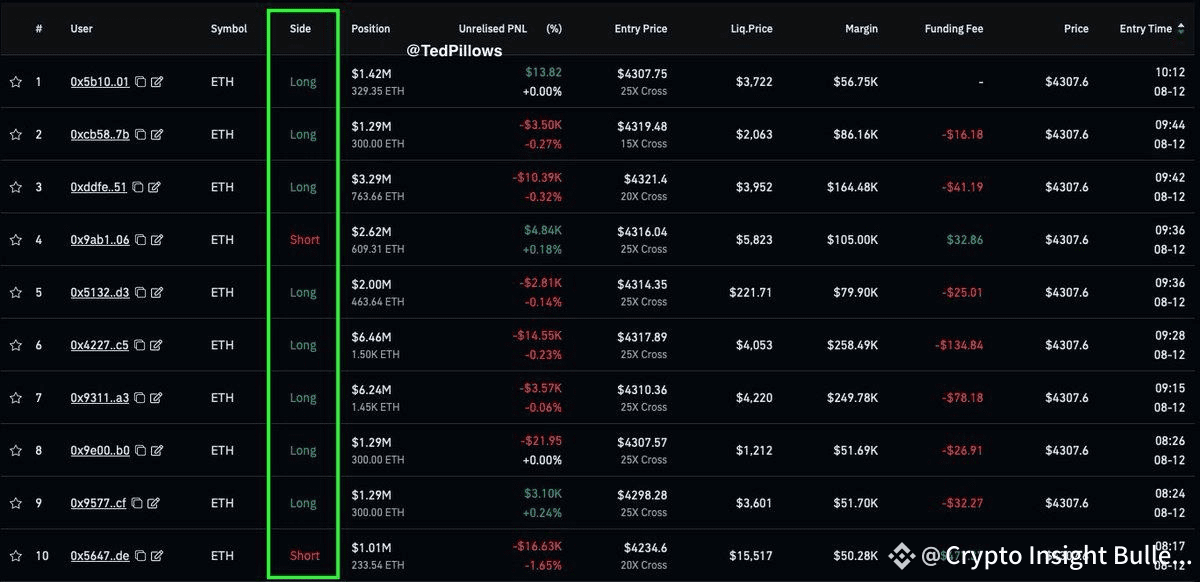Open user address 0x9e00..b0 link
Image resolution: width=1200 pixels, height=582 pixels.
[99, 451]
